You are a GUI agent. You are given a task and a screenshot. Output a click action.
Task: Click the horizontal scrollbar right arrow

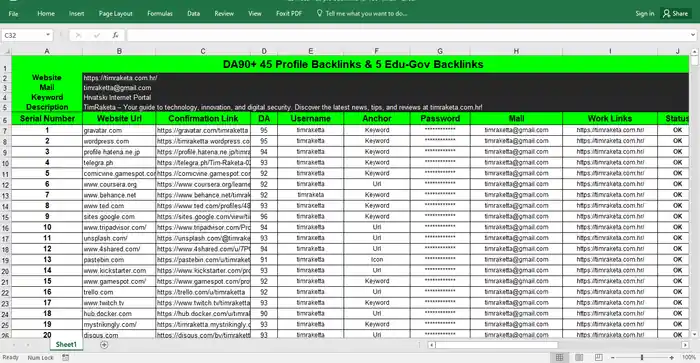point(685,345)
